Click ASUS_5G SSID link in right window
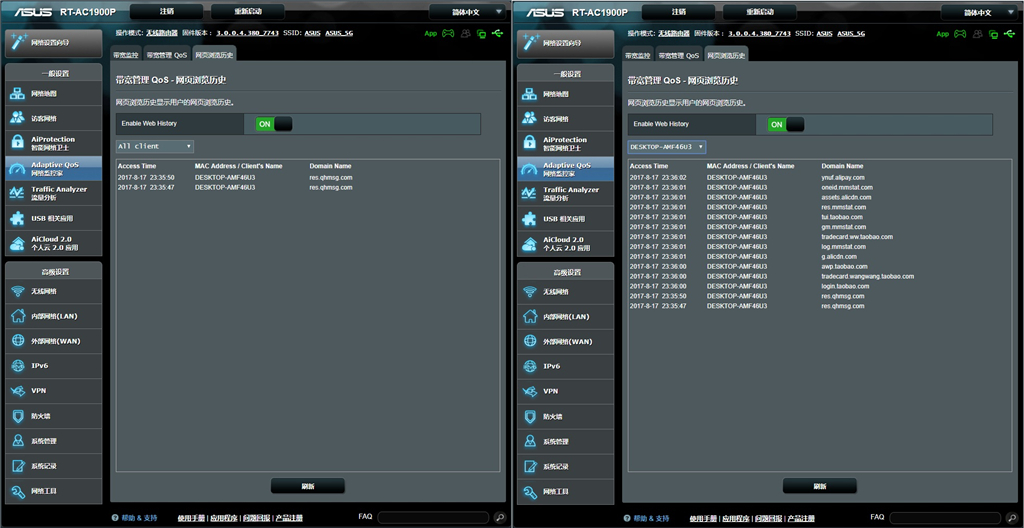Image resolution: width=1024 pixels, height=528 pixels. [x=851, y=33]
